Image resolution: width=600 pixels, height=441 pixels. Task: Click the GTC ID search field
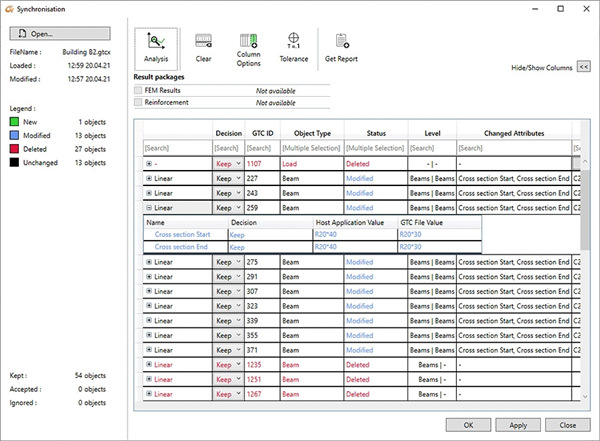260,148
